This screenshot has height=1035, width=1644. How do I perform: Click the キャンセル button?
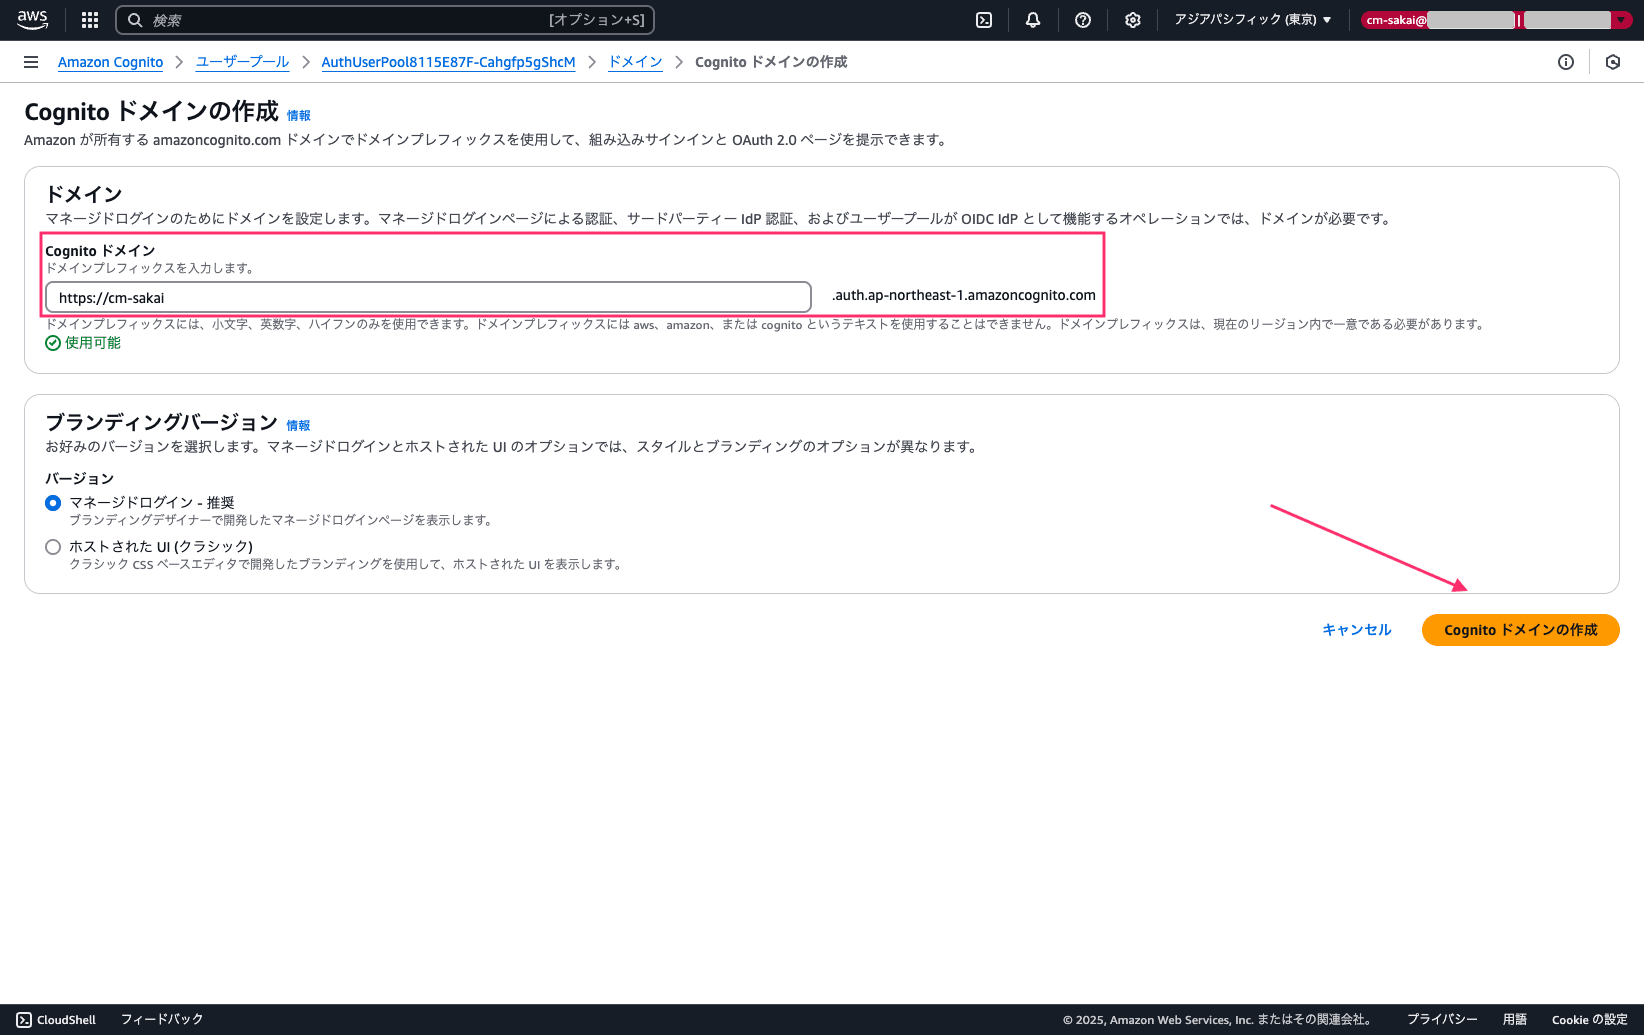click(x=1357, y=630)
